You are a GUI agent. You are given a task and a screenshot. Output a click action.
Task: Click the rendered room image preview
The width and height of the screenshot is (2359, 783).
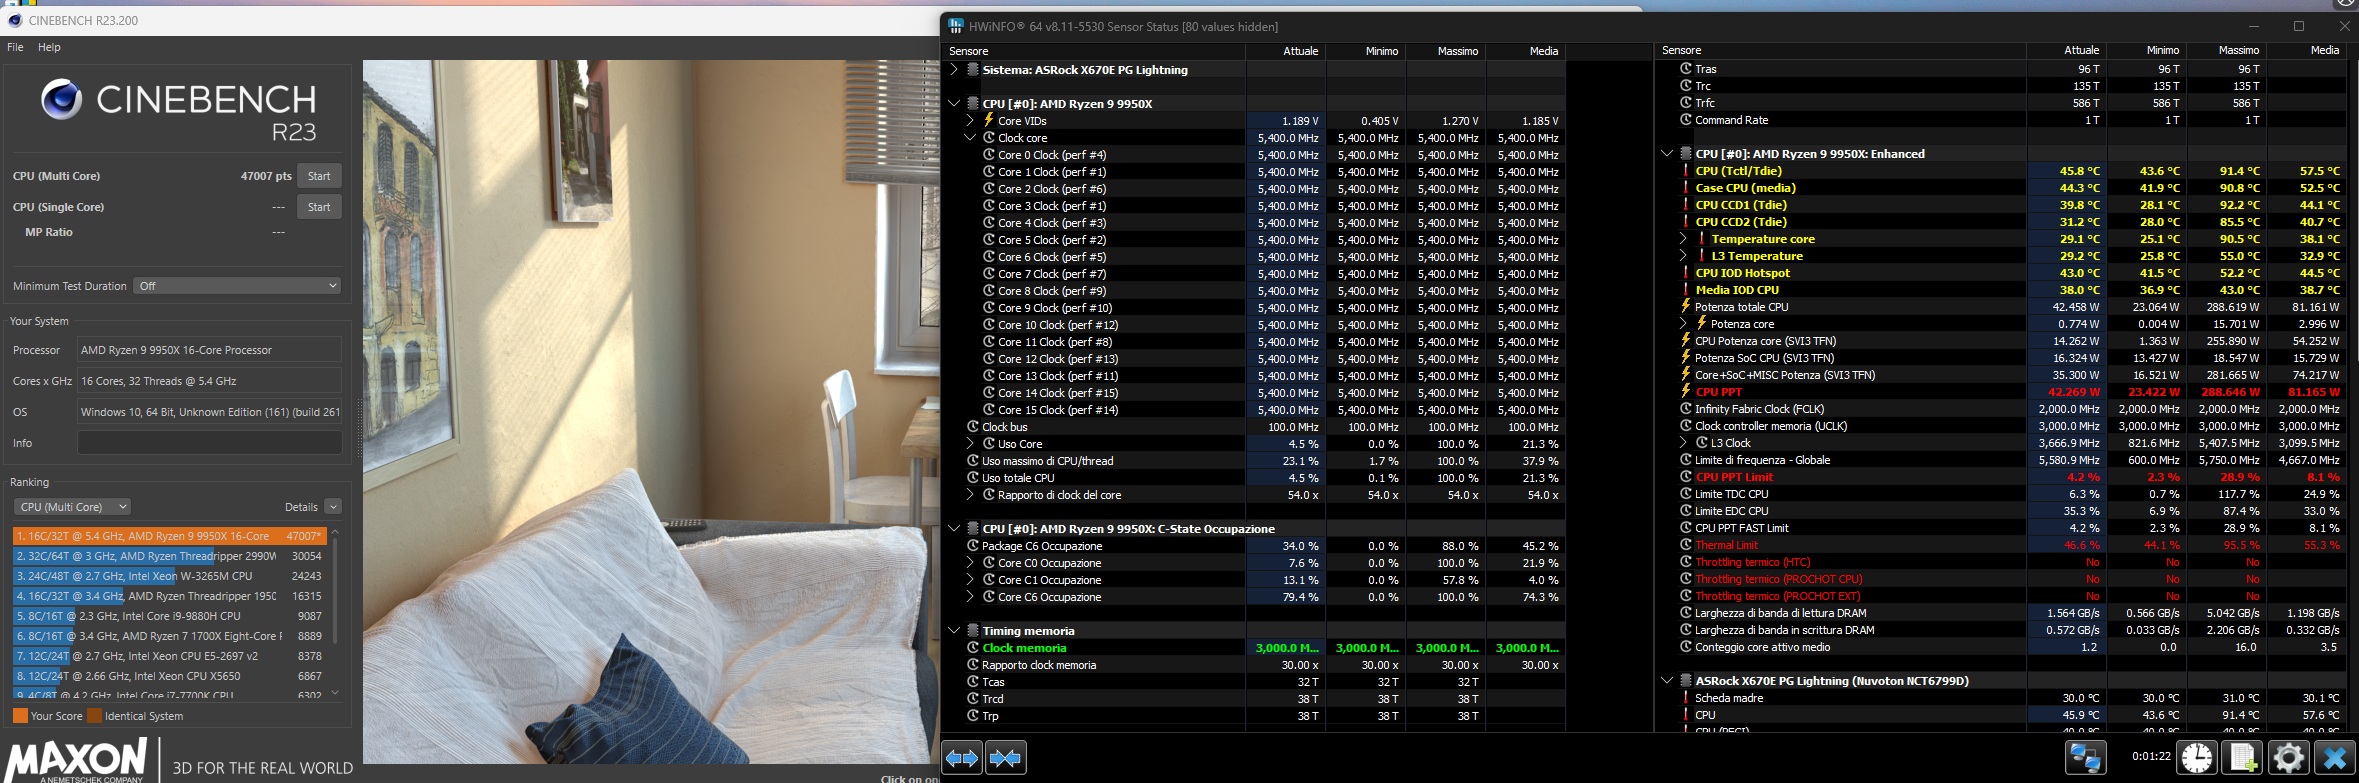click(x=650, y=412)
